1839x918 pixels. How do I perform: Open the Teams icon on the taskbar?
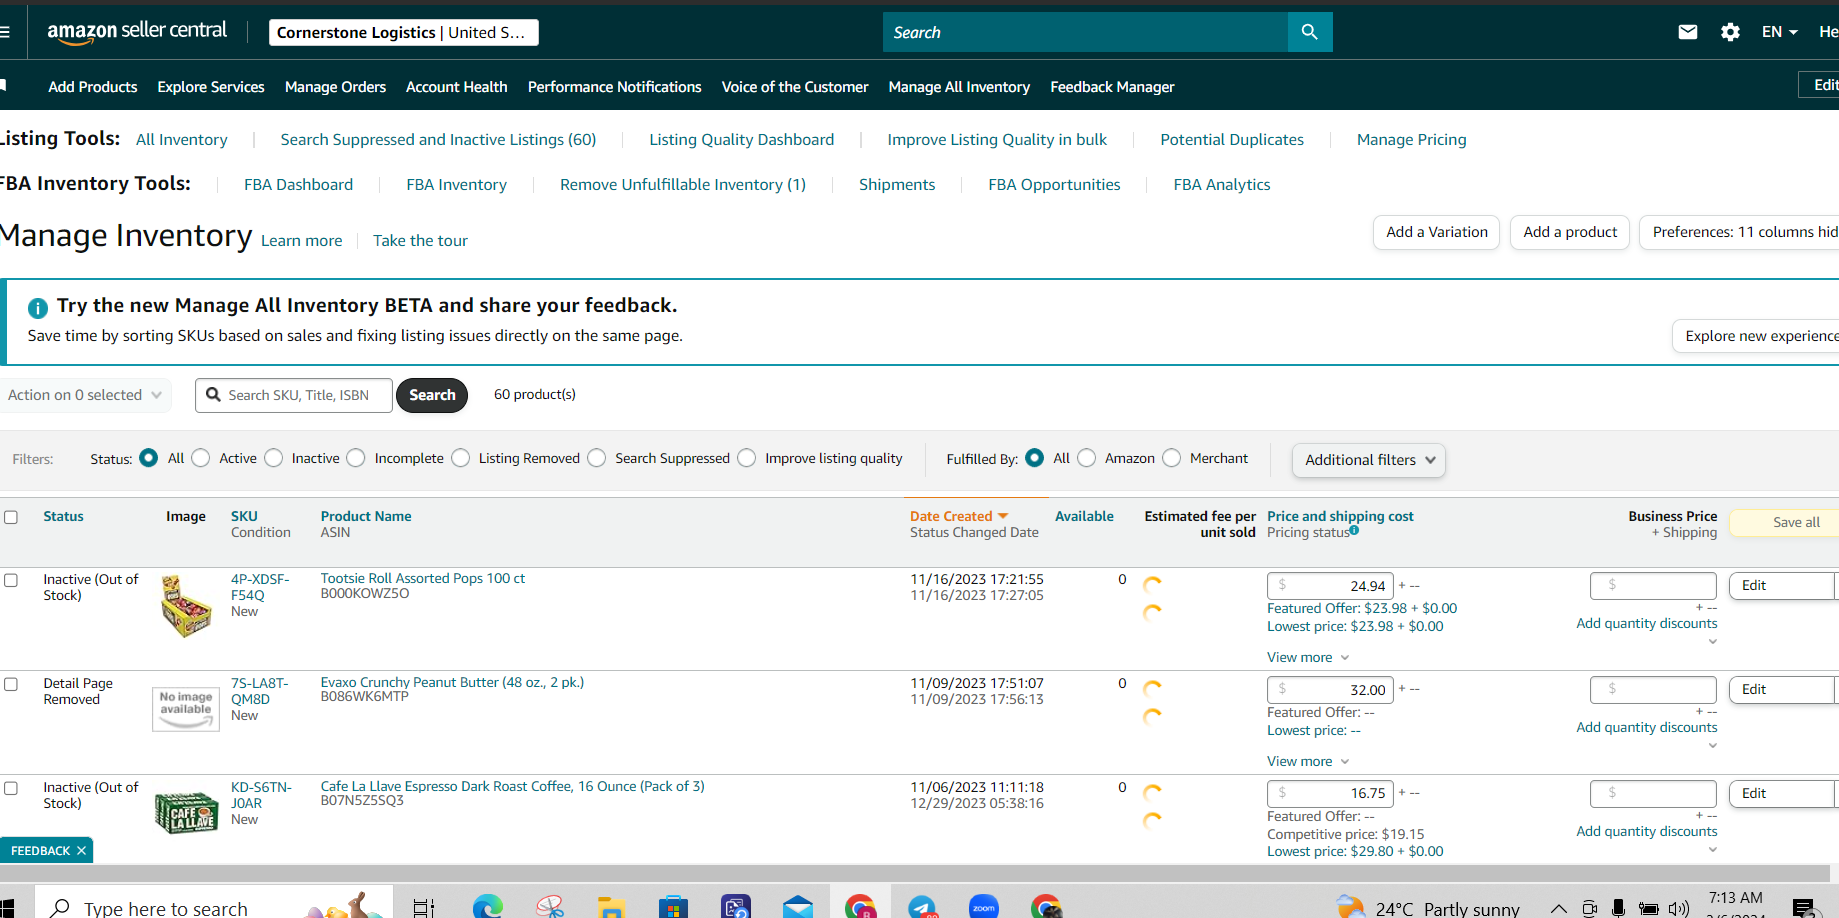[x=736, y=907]
